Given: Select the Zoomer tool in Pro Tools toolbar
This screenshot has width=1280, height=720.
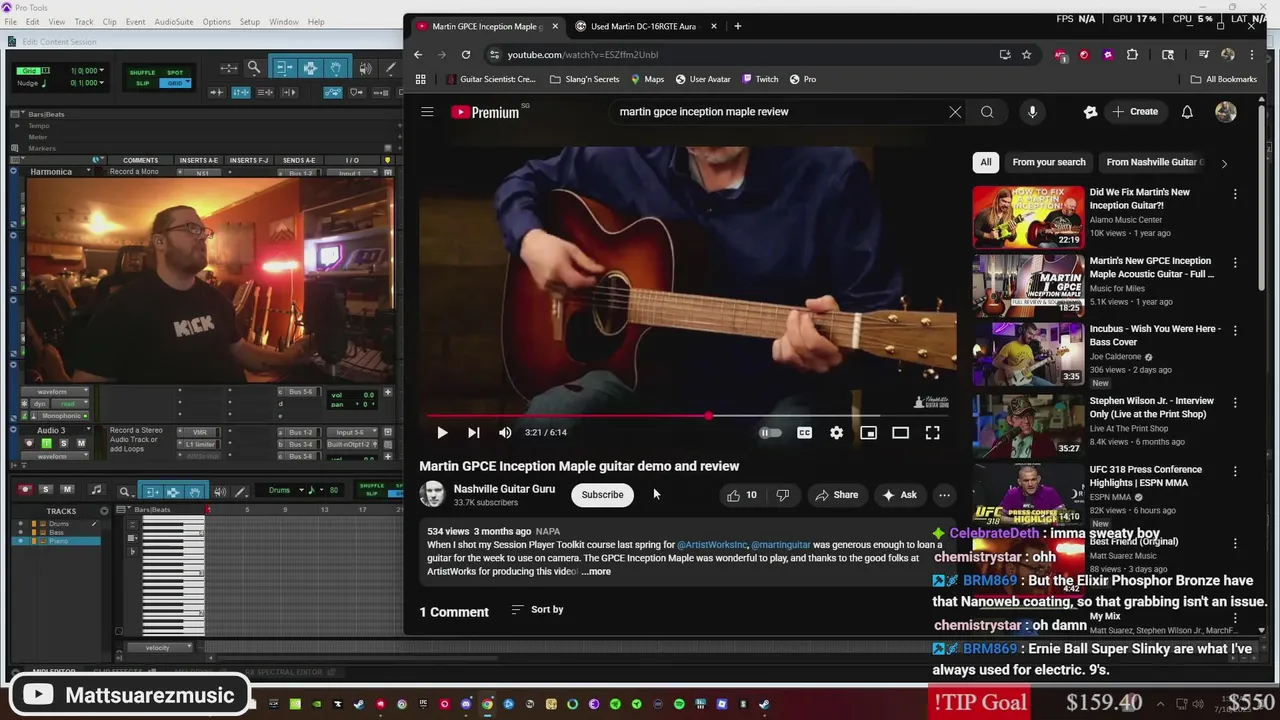Looking at the screenshot, I should coord(254,68).
